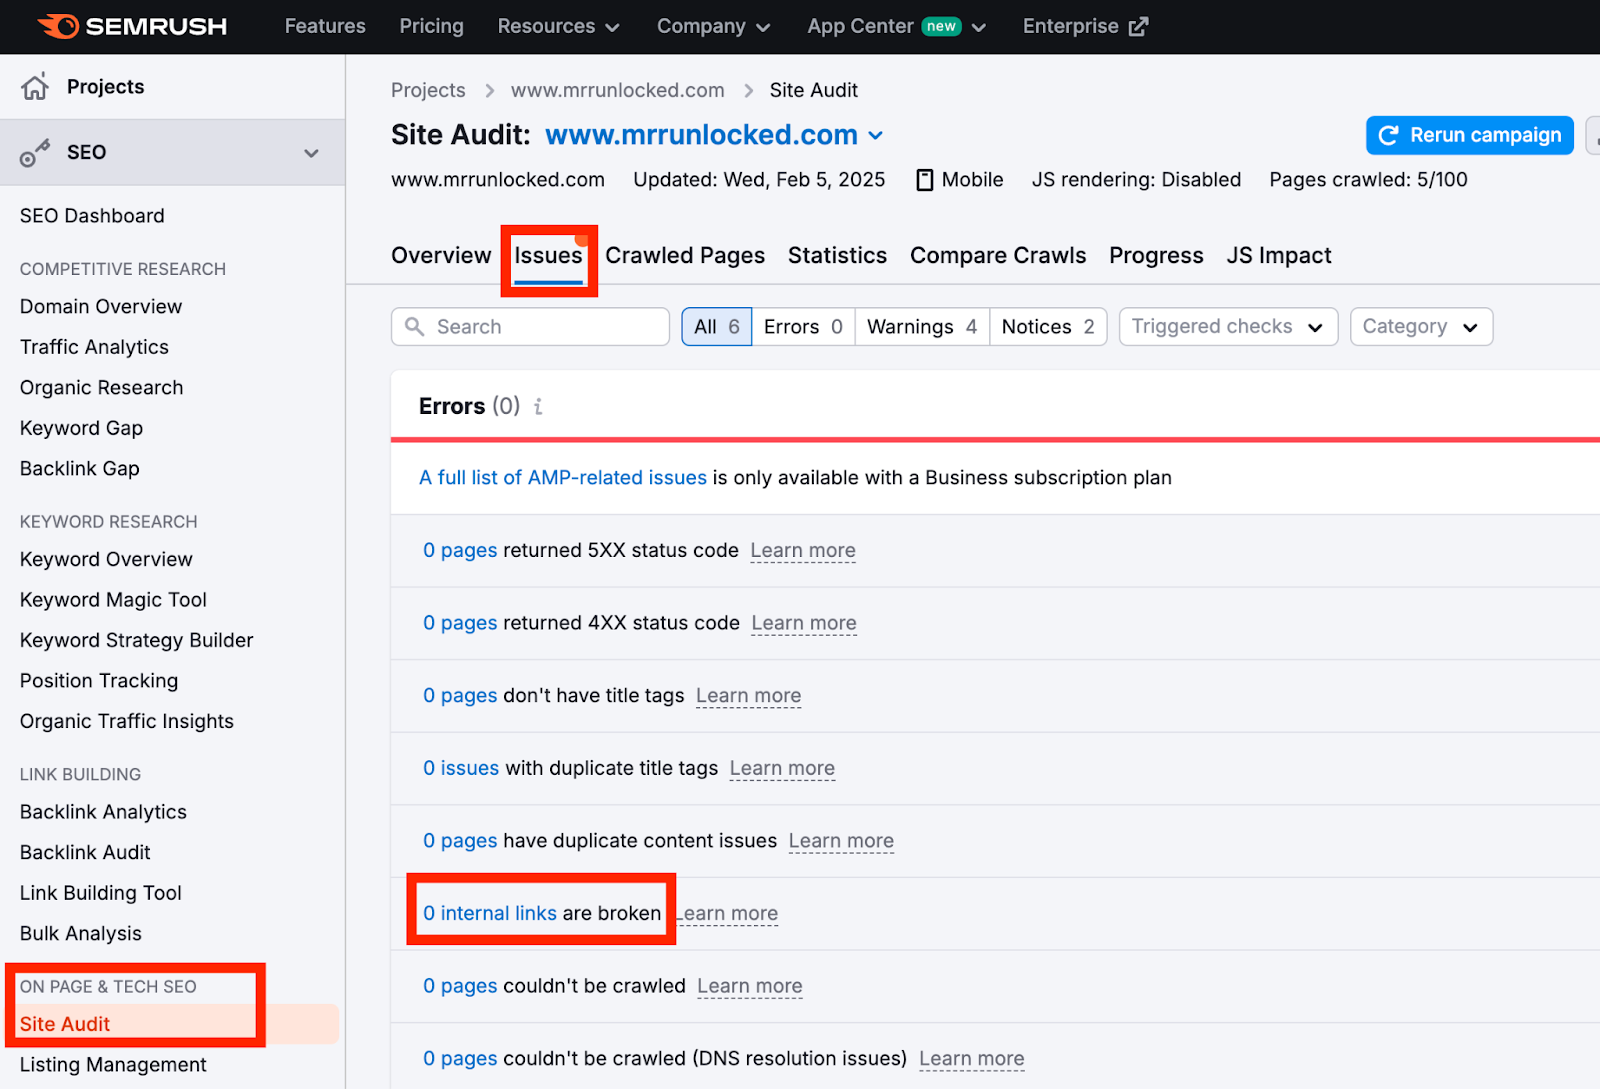The width and height of the screenshot is (1600, 1089).
Task: Click the Semrush flame logo
Action: pos(58,26)
